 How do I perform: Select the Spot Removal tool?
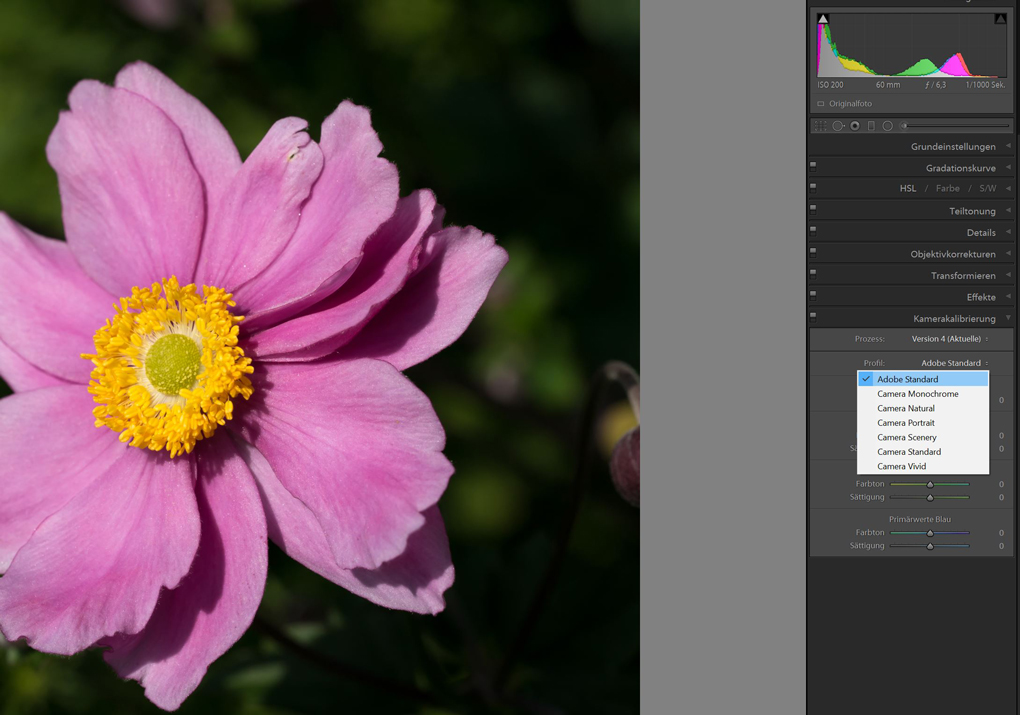tap(838, 126)
